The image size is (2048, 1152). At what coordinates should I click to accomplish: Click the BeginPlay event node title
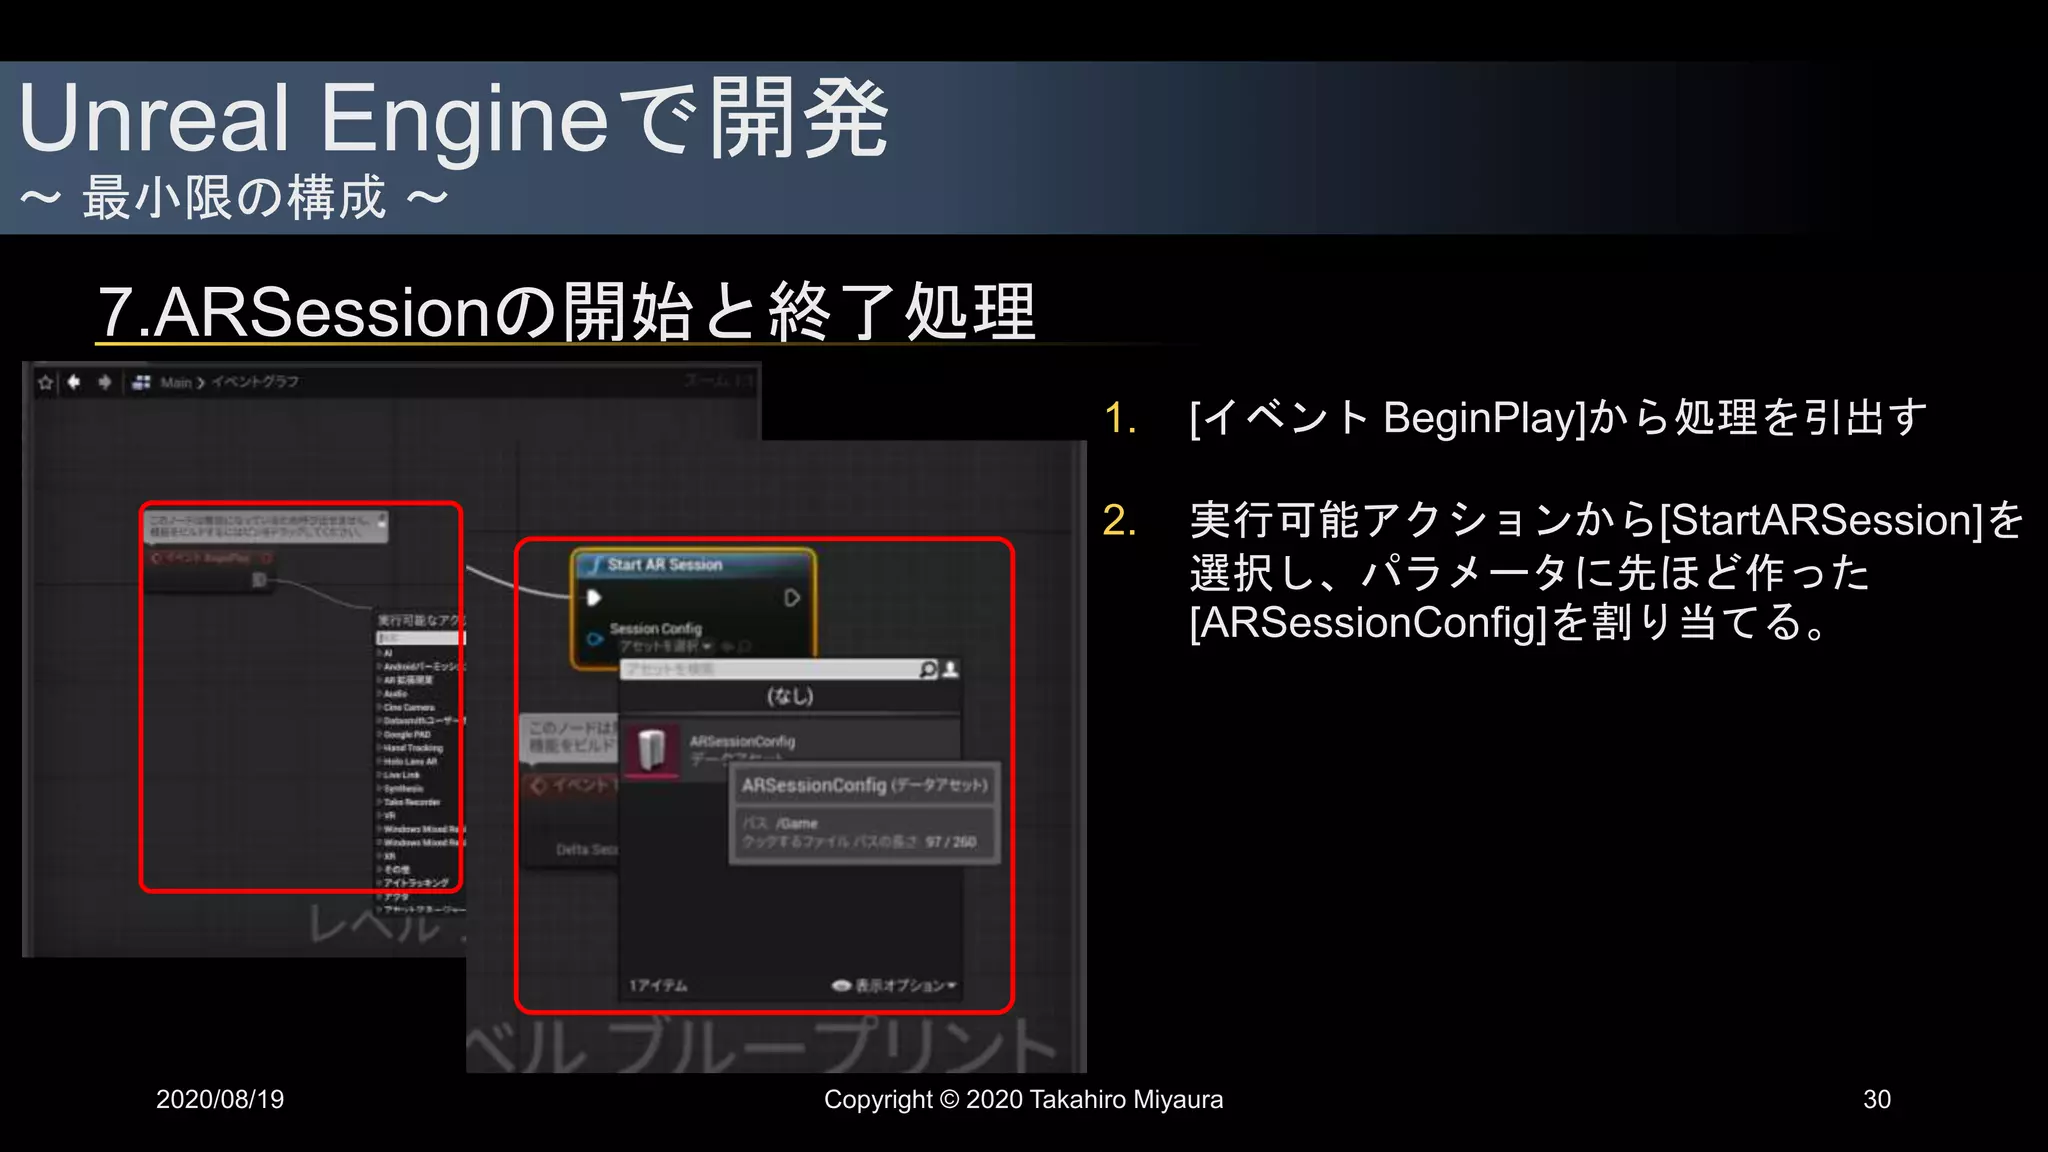pos(207,558)
